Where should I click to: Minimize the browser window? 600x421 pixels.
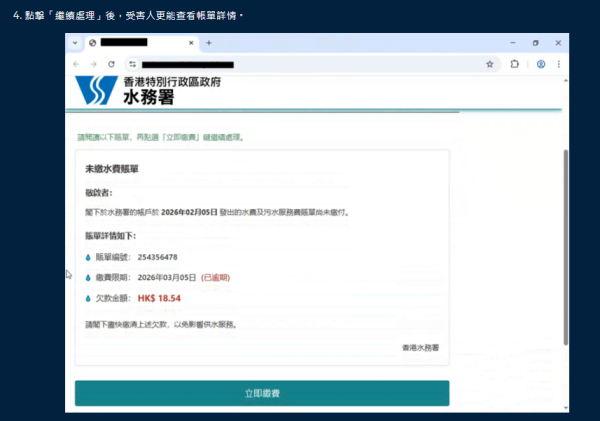[x=513, y=43]
